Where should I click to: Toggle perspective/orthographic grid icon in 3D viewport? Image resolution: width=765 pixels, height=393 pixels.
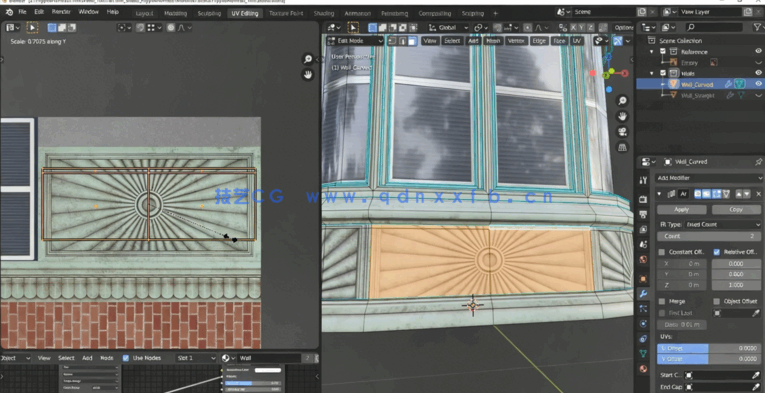click(x=622, y=147)
